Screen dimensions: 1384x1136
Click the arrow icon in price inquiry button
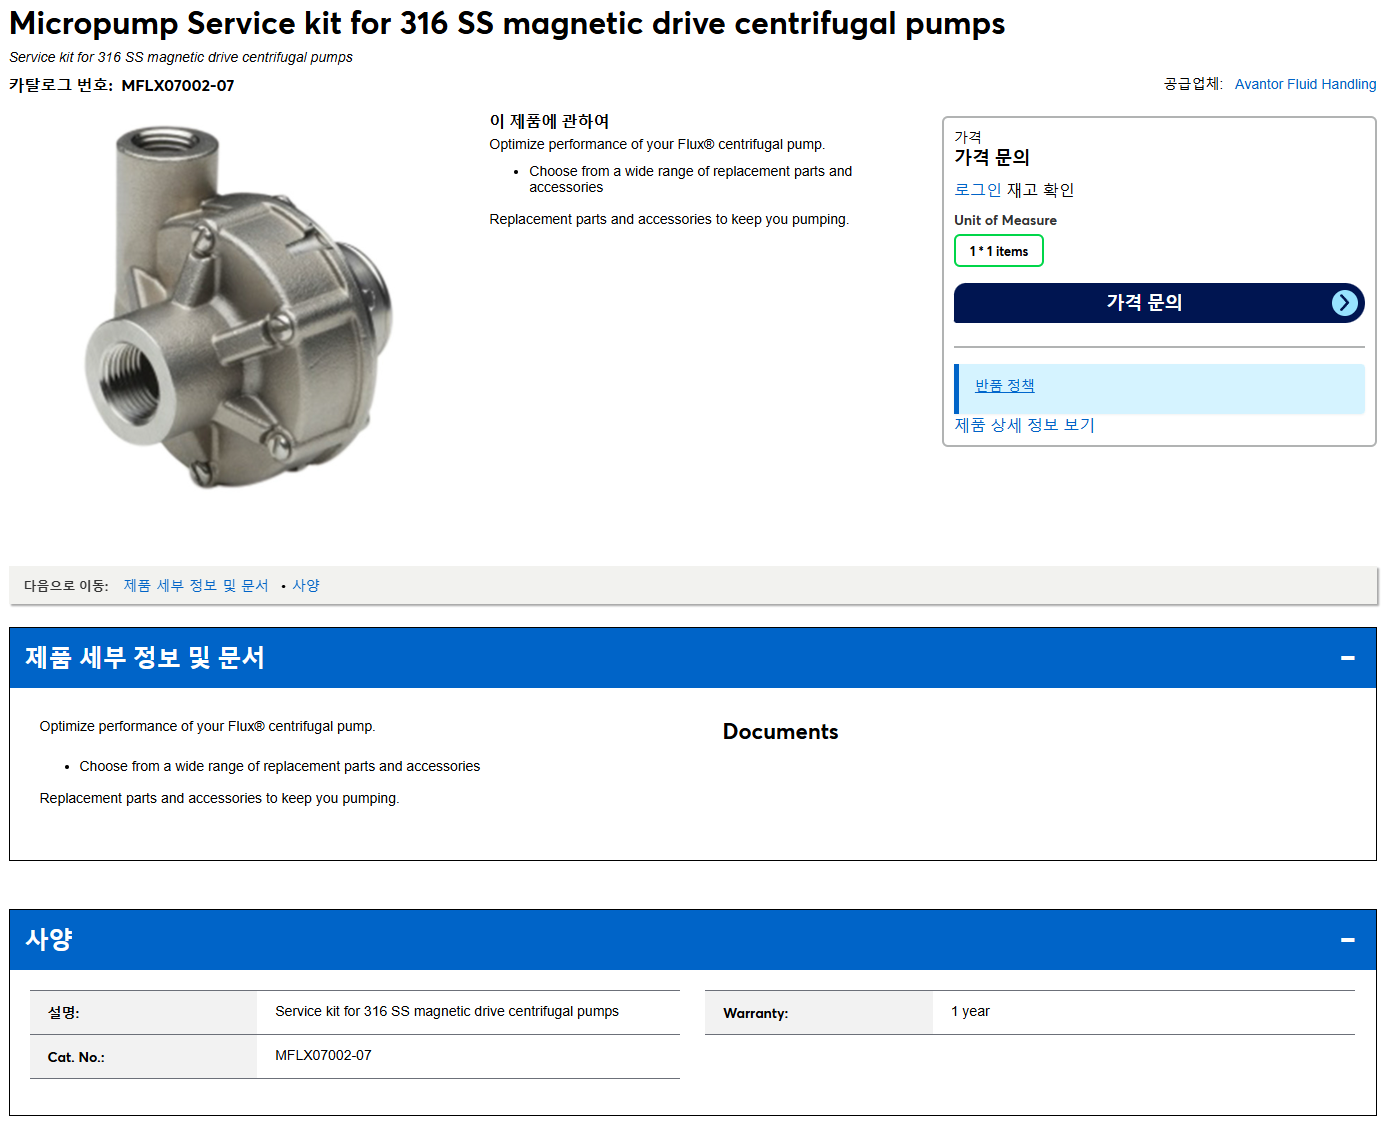click(1345, 303)
